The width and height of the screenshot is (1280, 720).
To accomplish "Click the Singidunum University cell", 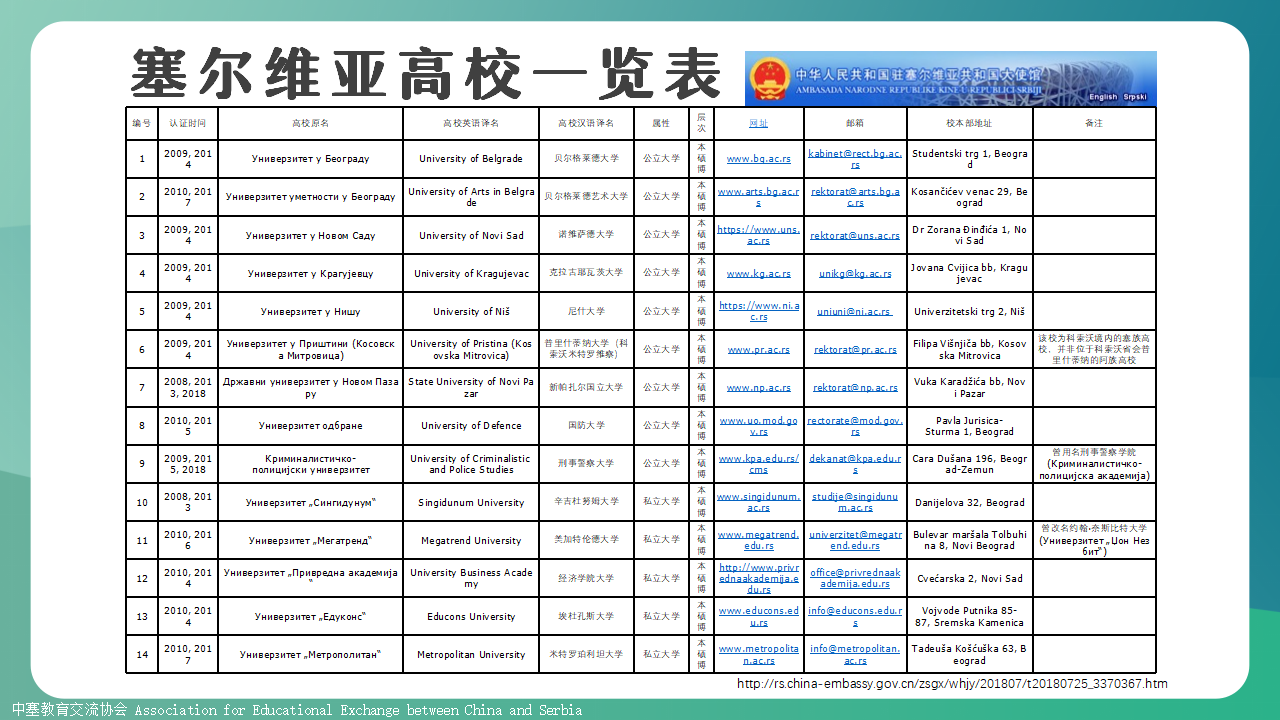I will point(471,502).
